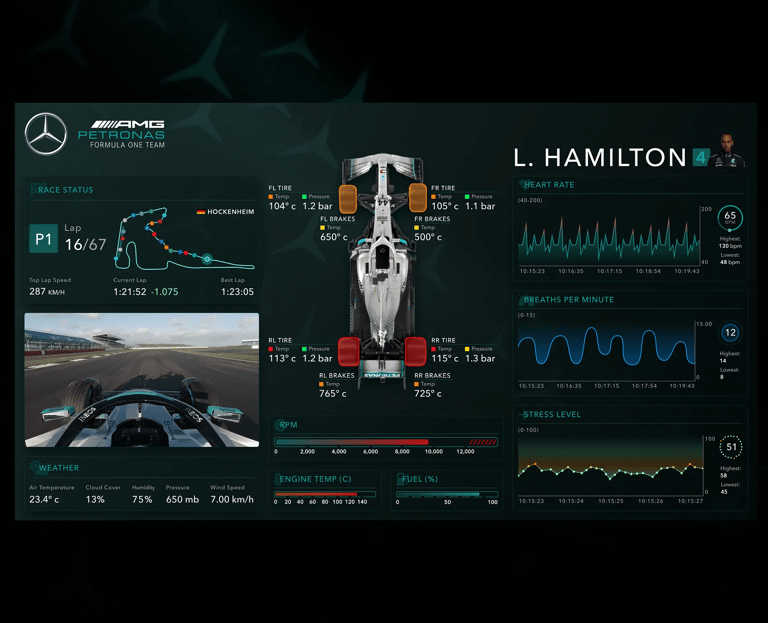
Task: Click the L. HAMILTON driver name
Action: click(x=600, y=158)
